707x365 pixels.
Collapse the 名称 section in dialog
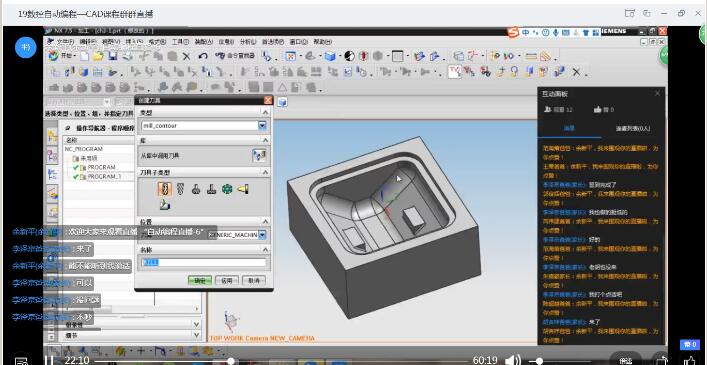point(265,249)
